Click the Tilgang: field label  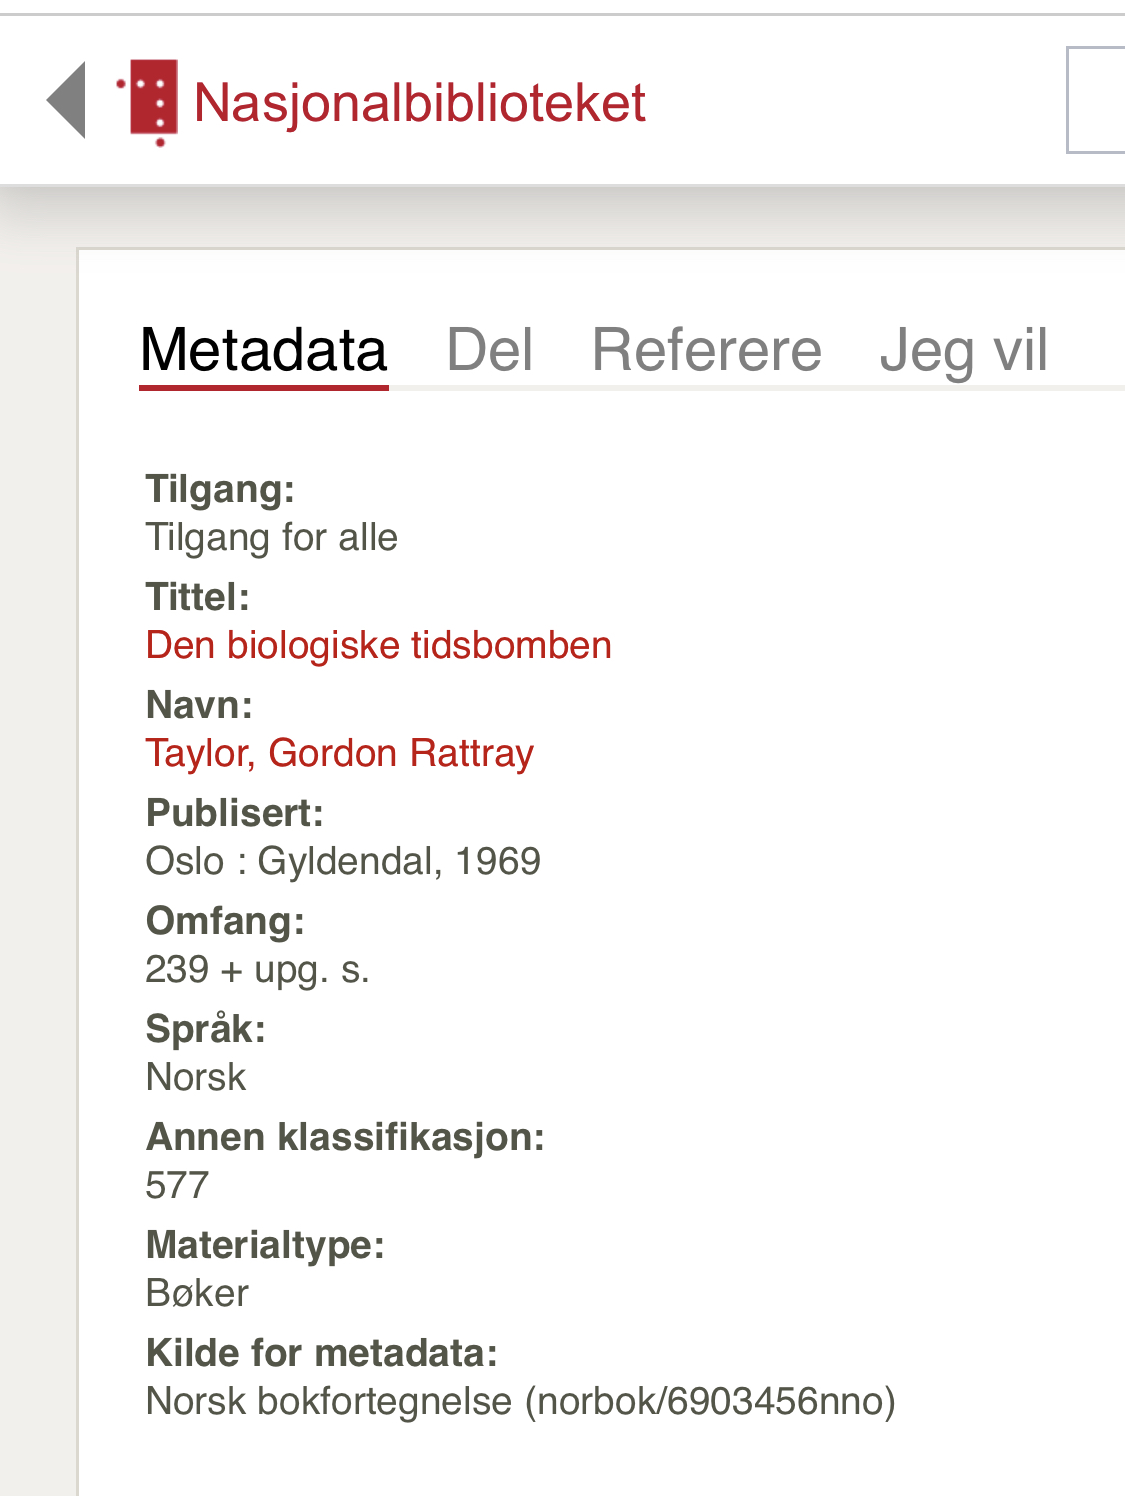[x=220, y=490]
